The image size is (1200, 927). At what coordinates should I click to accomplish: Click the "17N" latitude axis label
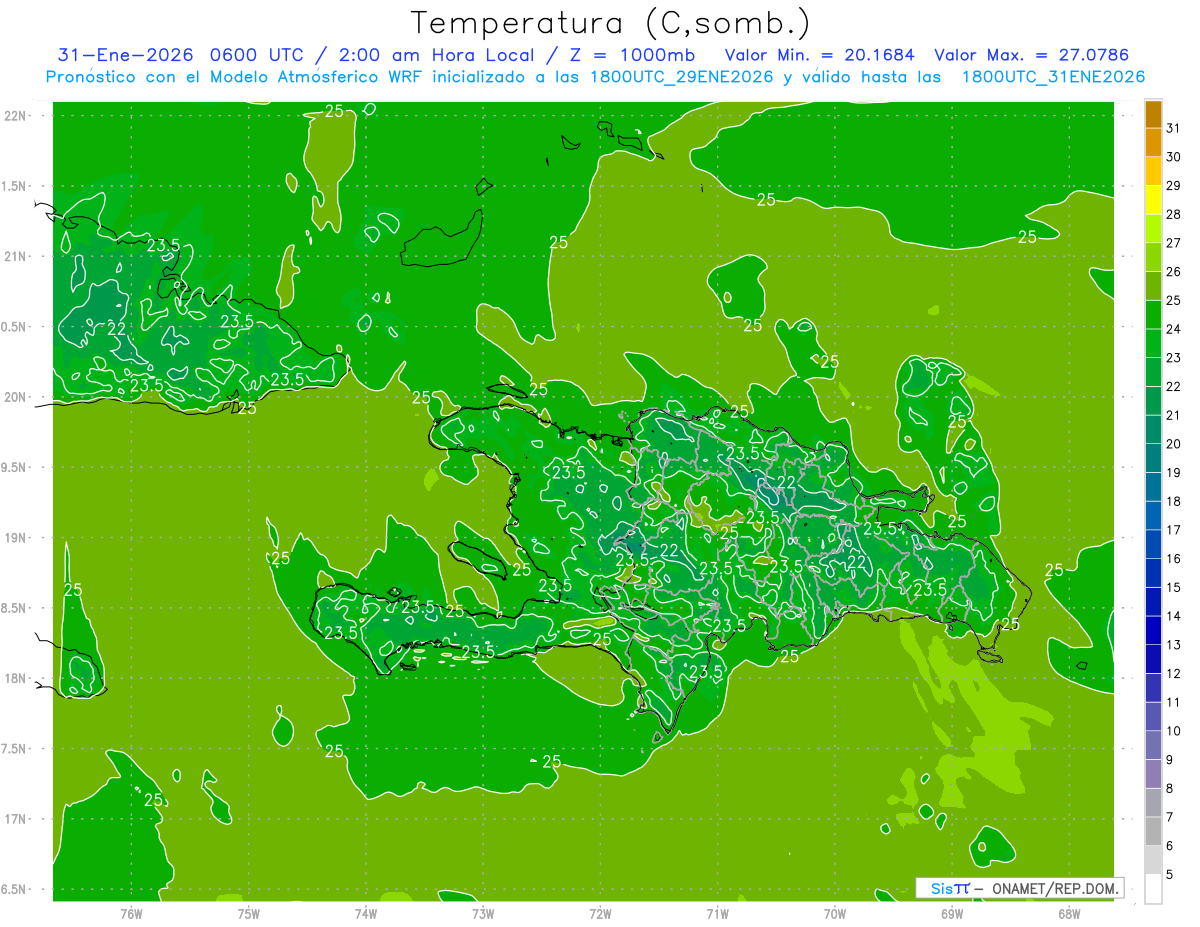tap(16, 819)
